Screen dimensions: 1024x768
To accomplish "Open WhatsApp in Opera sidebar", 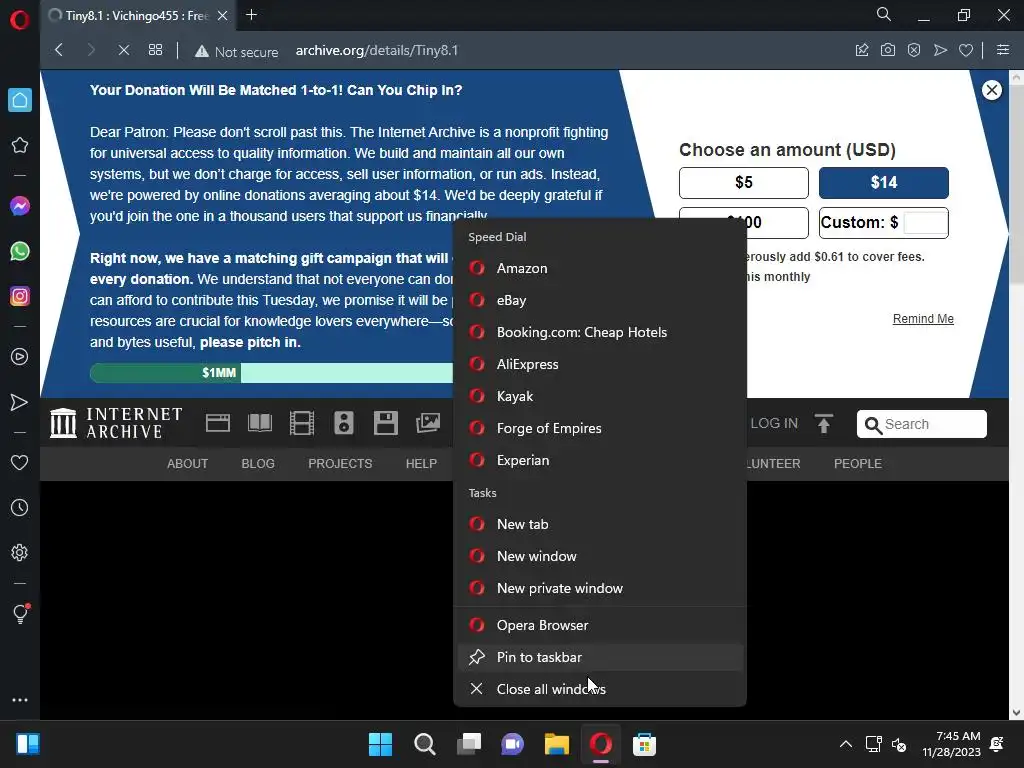I will [x=20, y=251].
